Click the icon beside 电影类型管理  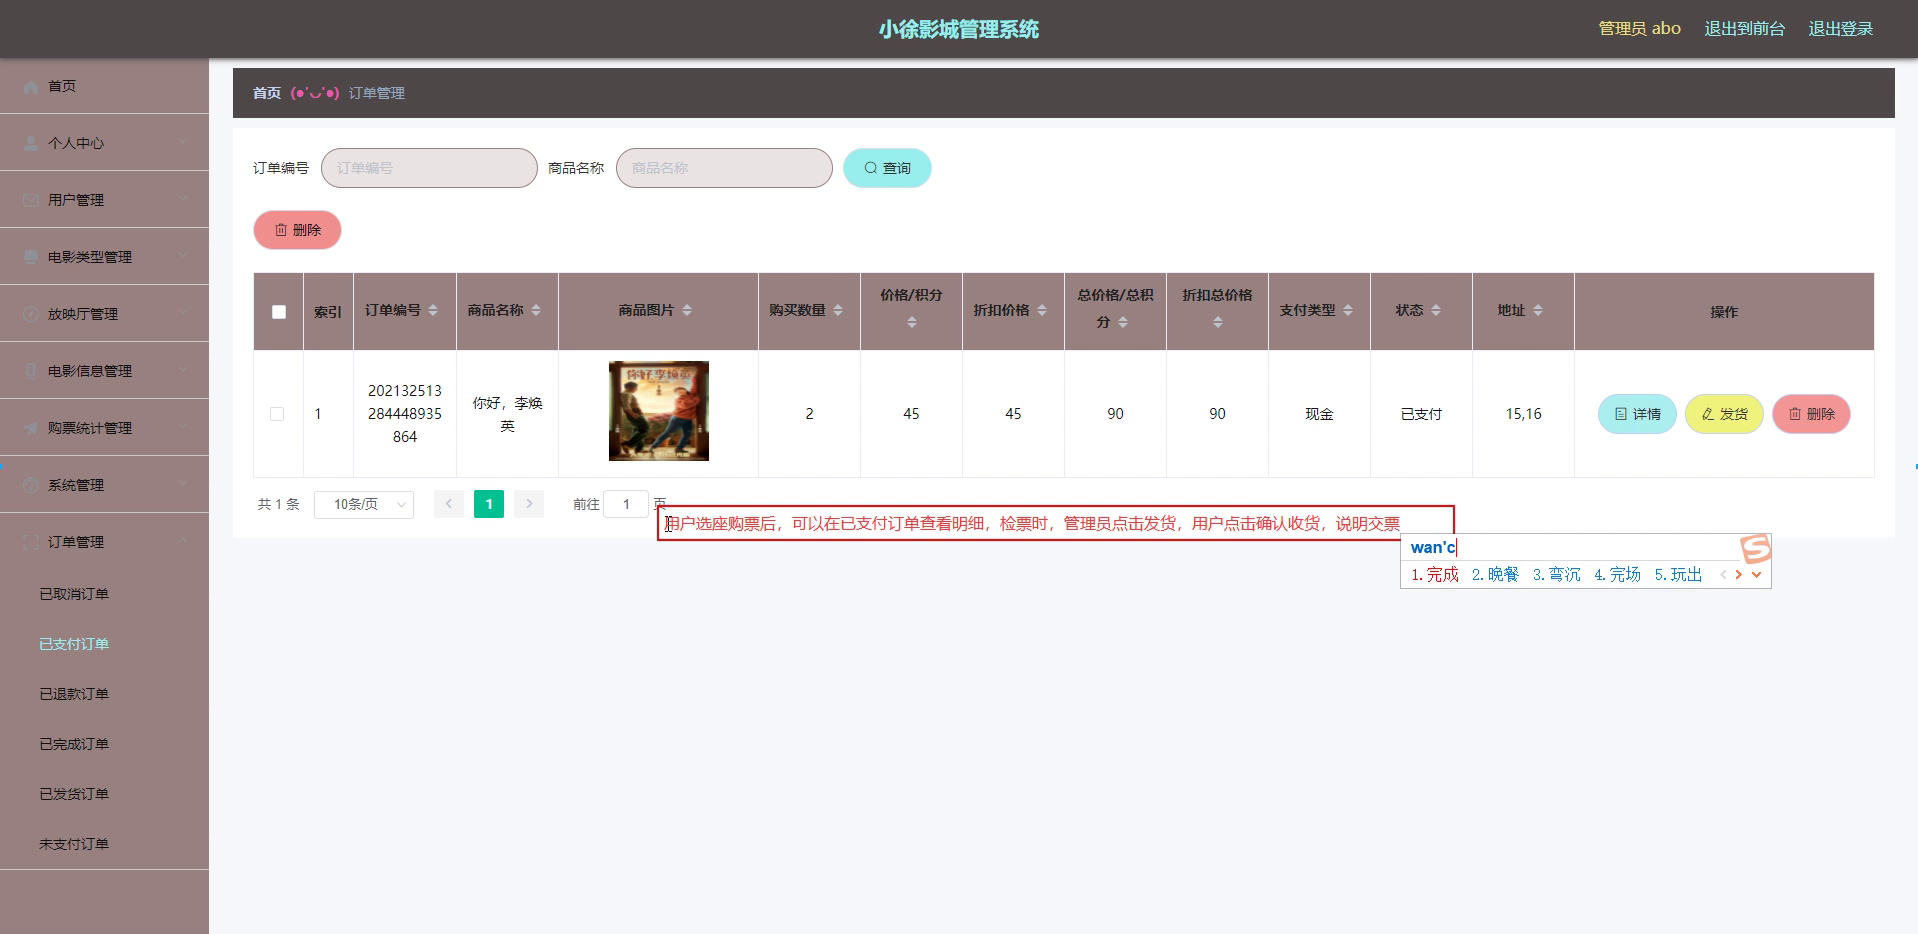click(x=31, y=258)
